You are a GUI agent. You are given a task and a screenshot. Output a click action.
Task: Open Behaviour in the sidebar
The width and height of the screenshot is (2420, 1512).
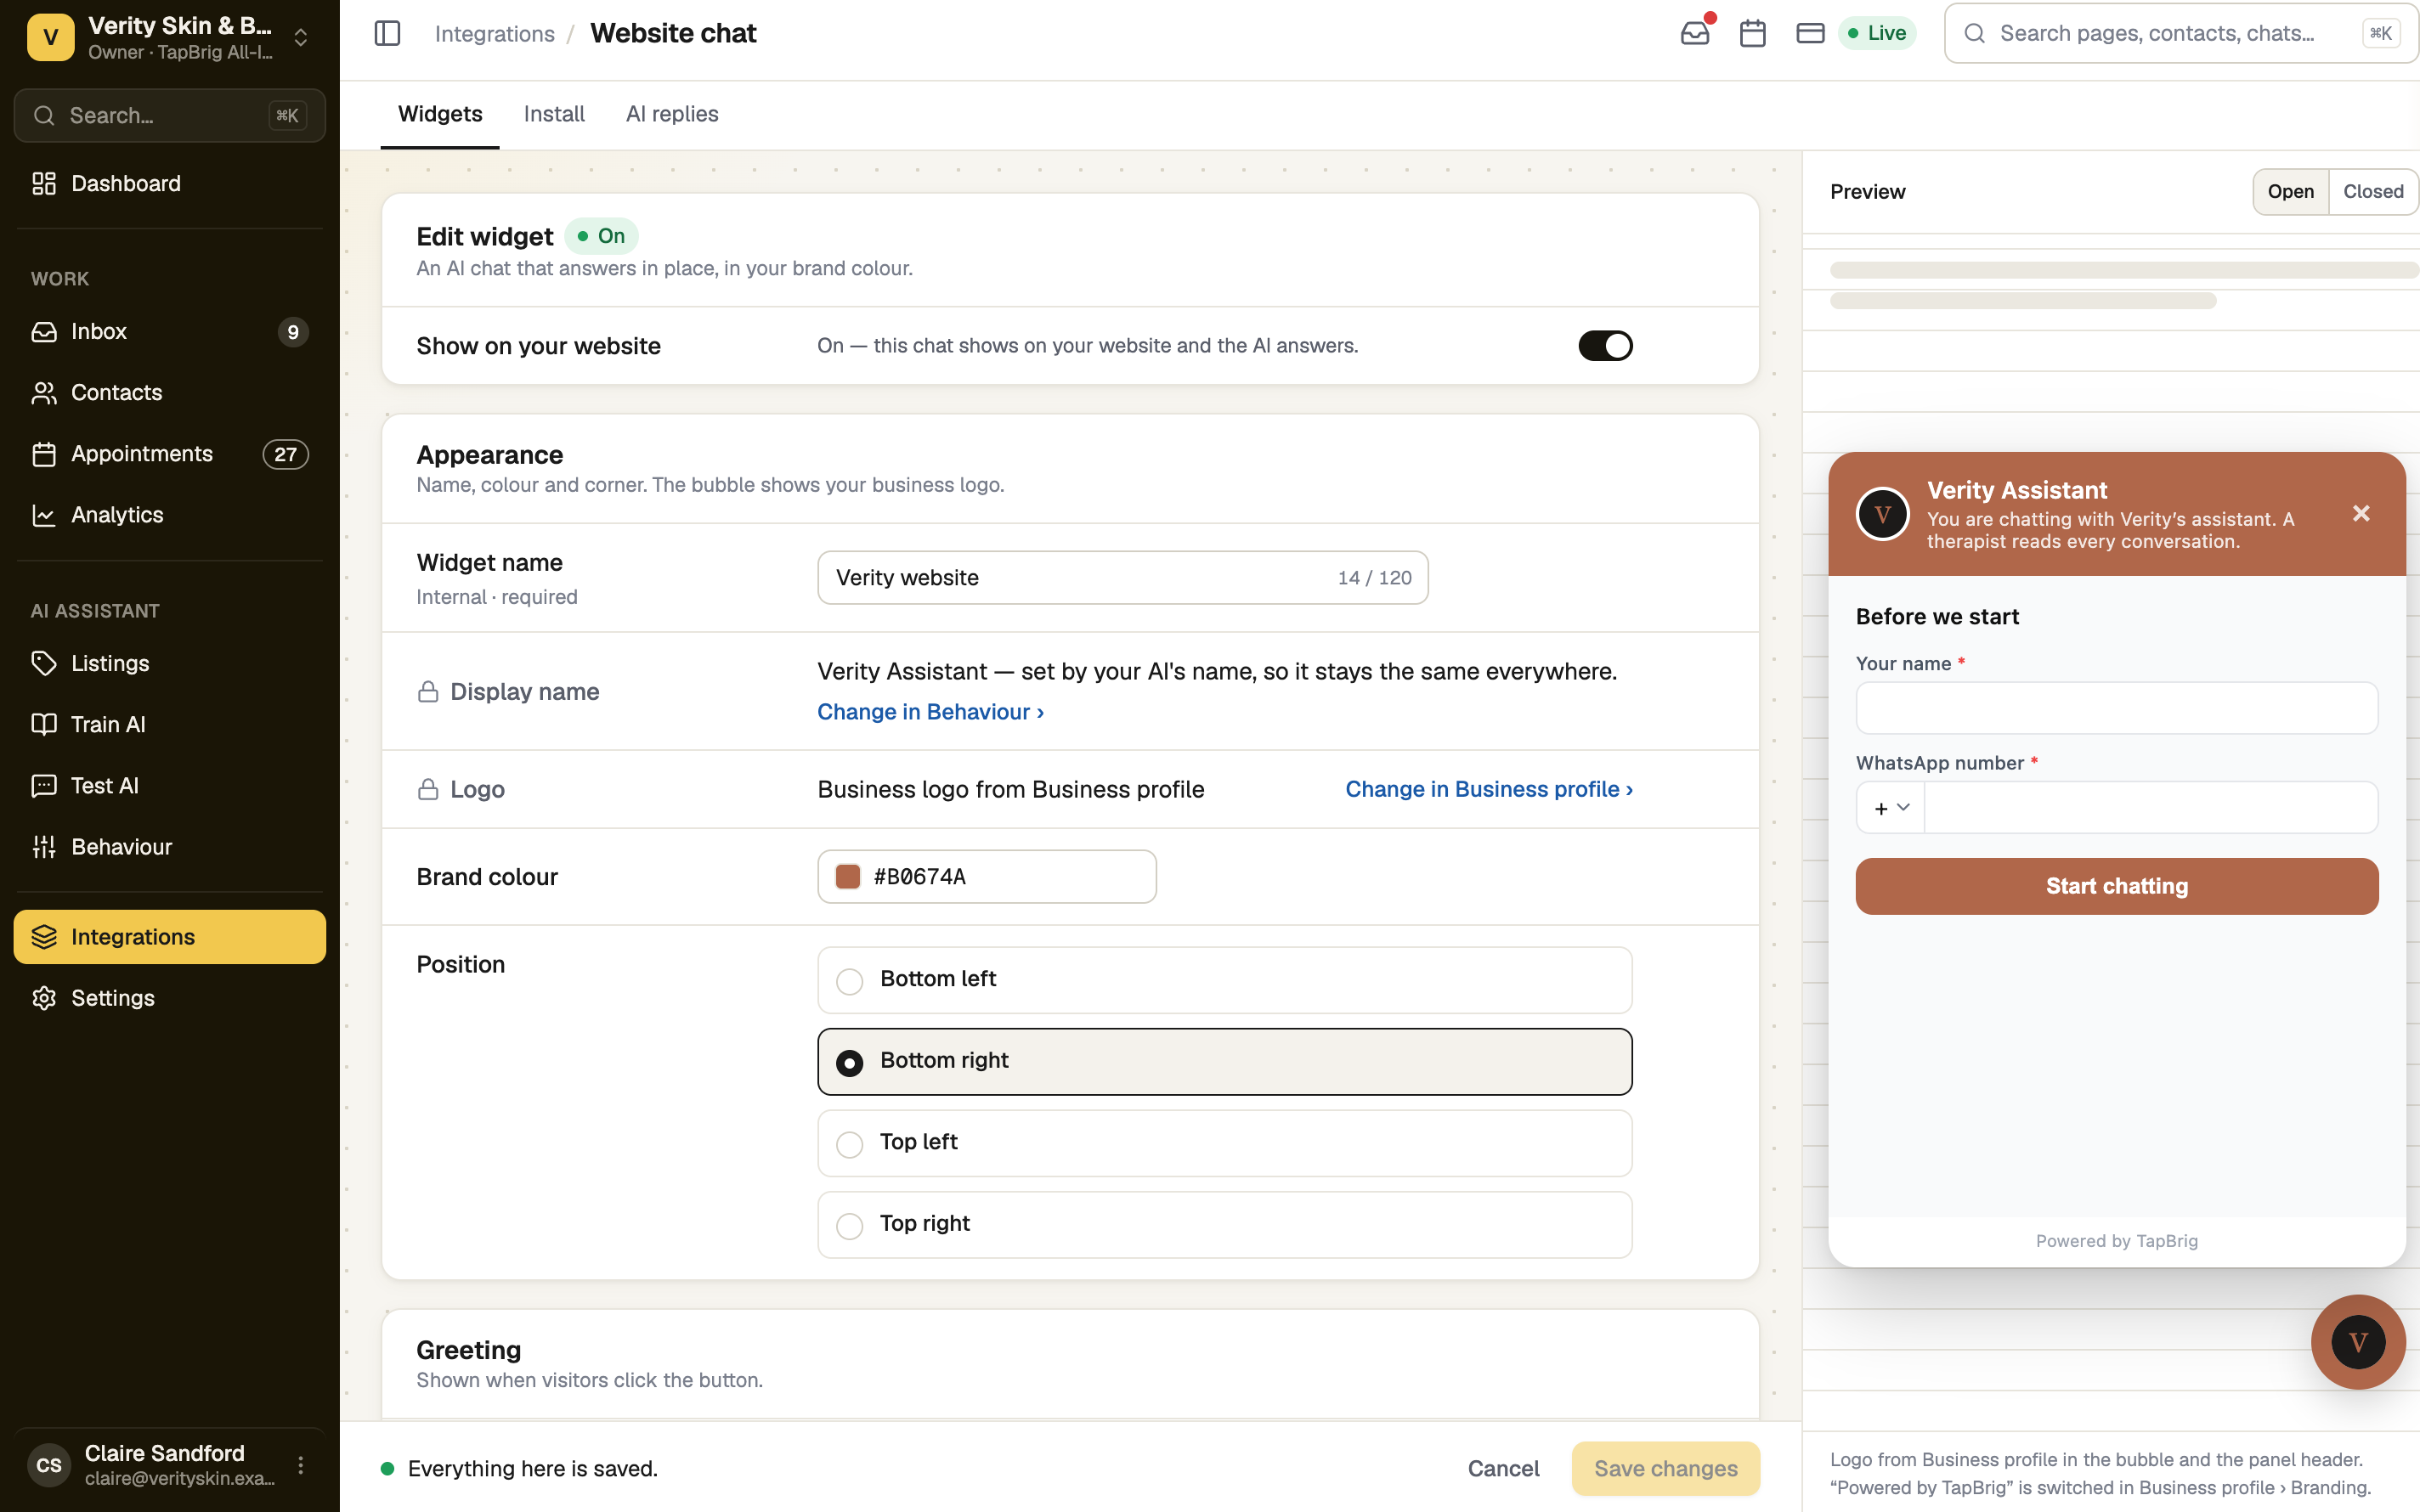(170, 847)
